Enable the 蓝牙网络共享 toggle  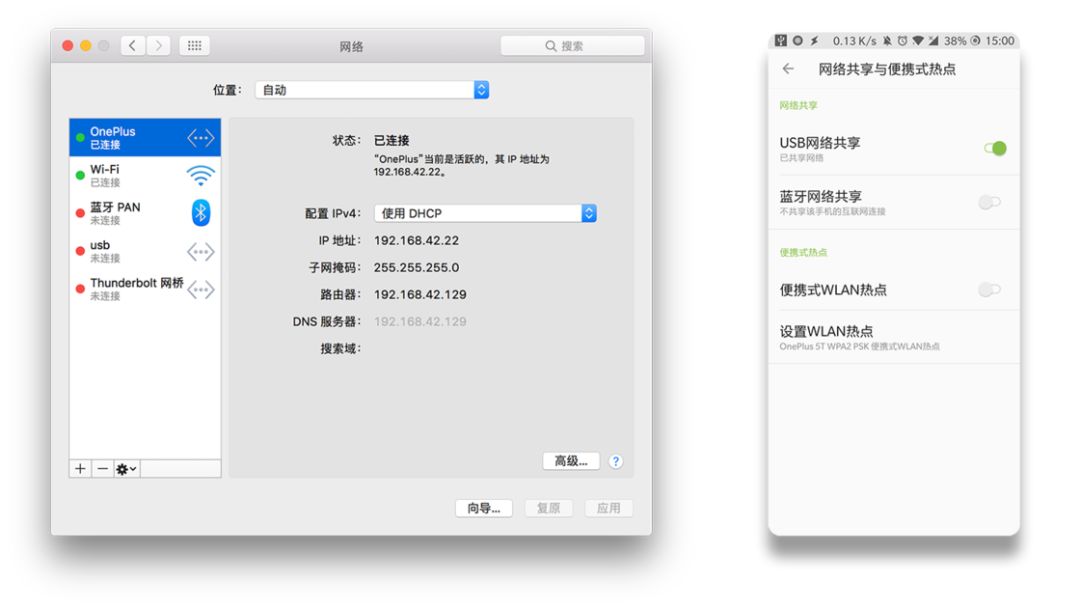click(x=990, y=202)
